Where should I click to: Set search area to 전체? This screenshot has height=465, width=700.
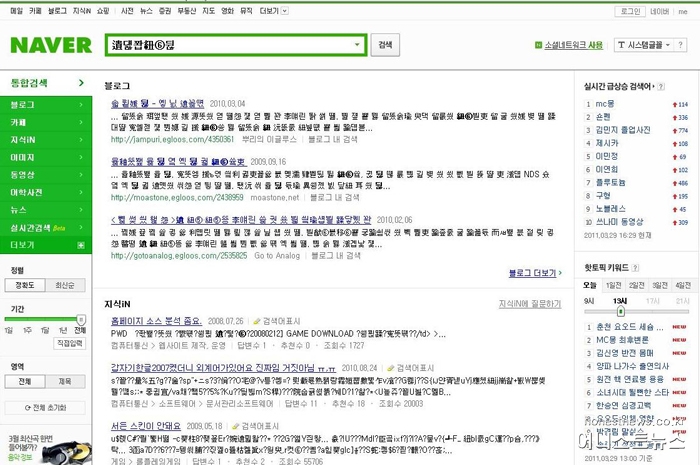click(x=25, y=381)
